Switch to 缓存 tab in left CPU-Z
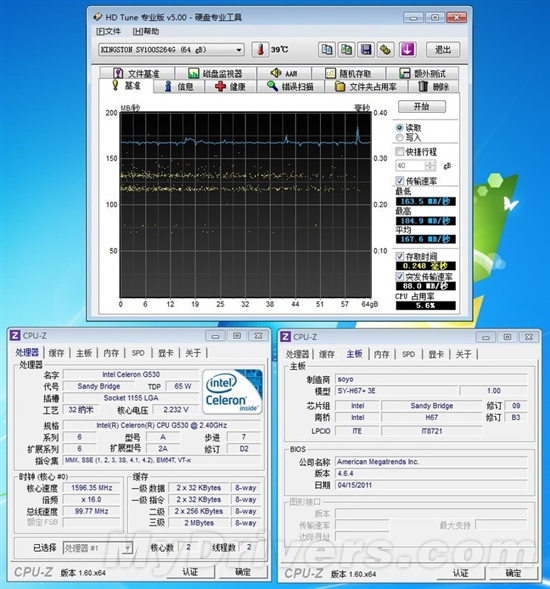This screenshot has height=589, width=550. [x=56, y=353]
